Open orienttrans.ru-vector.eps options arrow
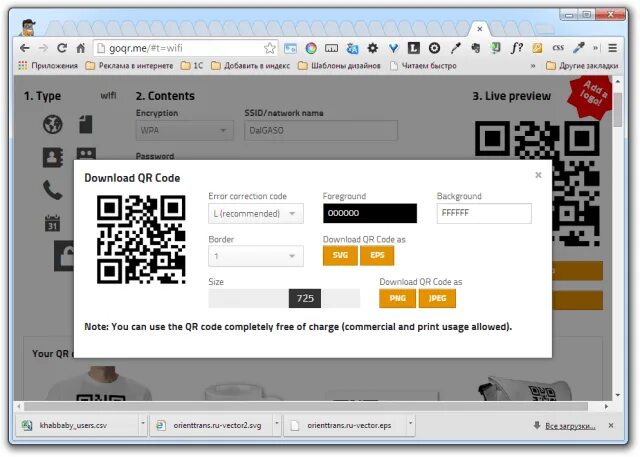Image resolution: width=640 pixels, height=457 pixels. (x=410, y=424)
